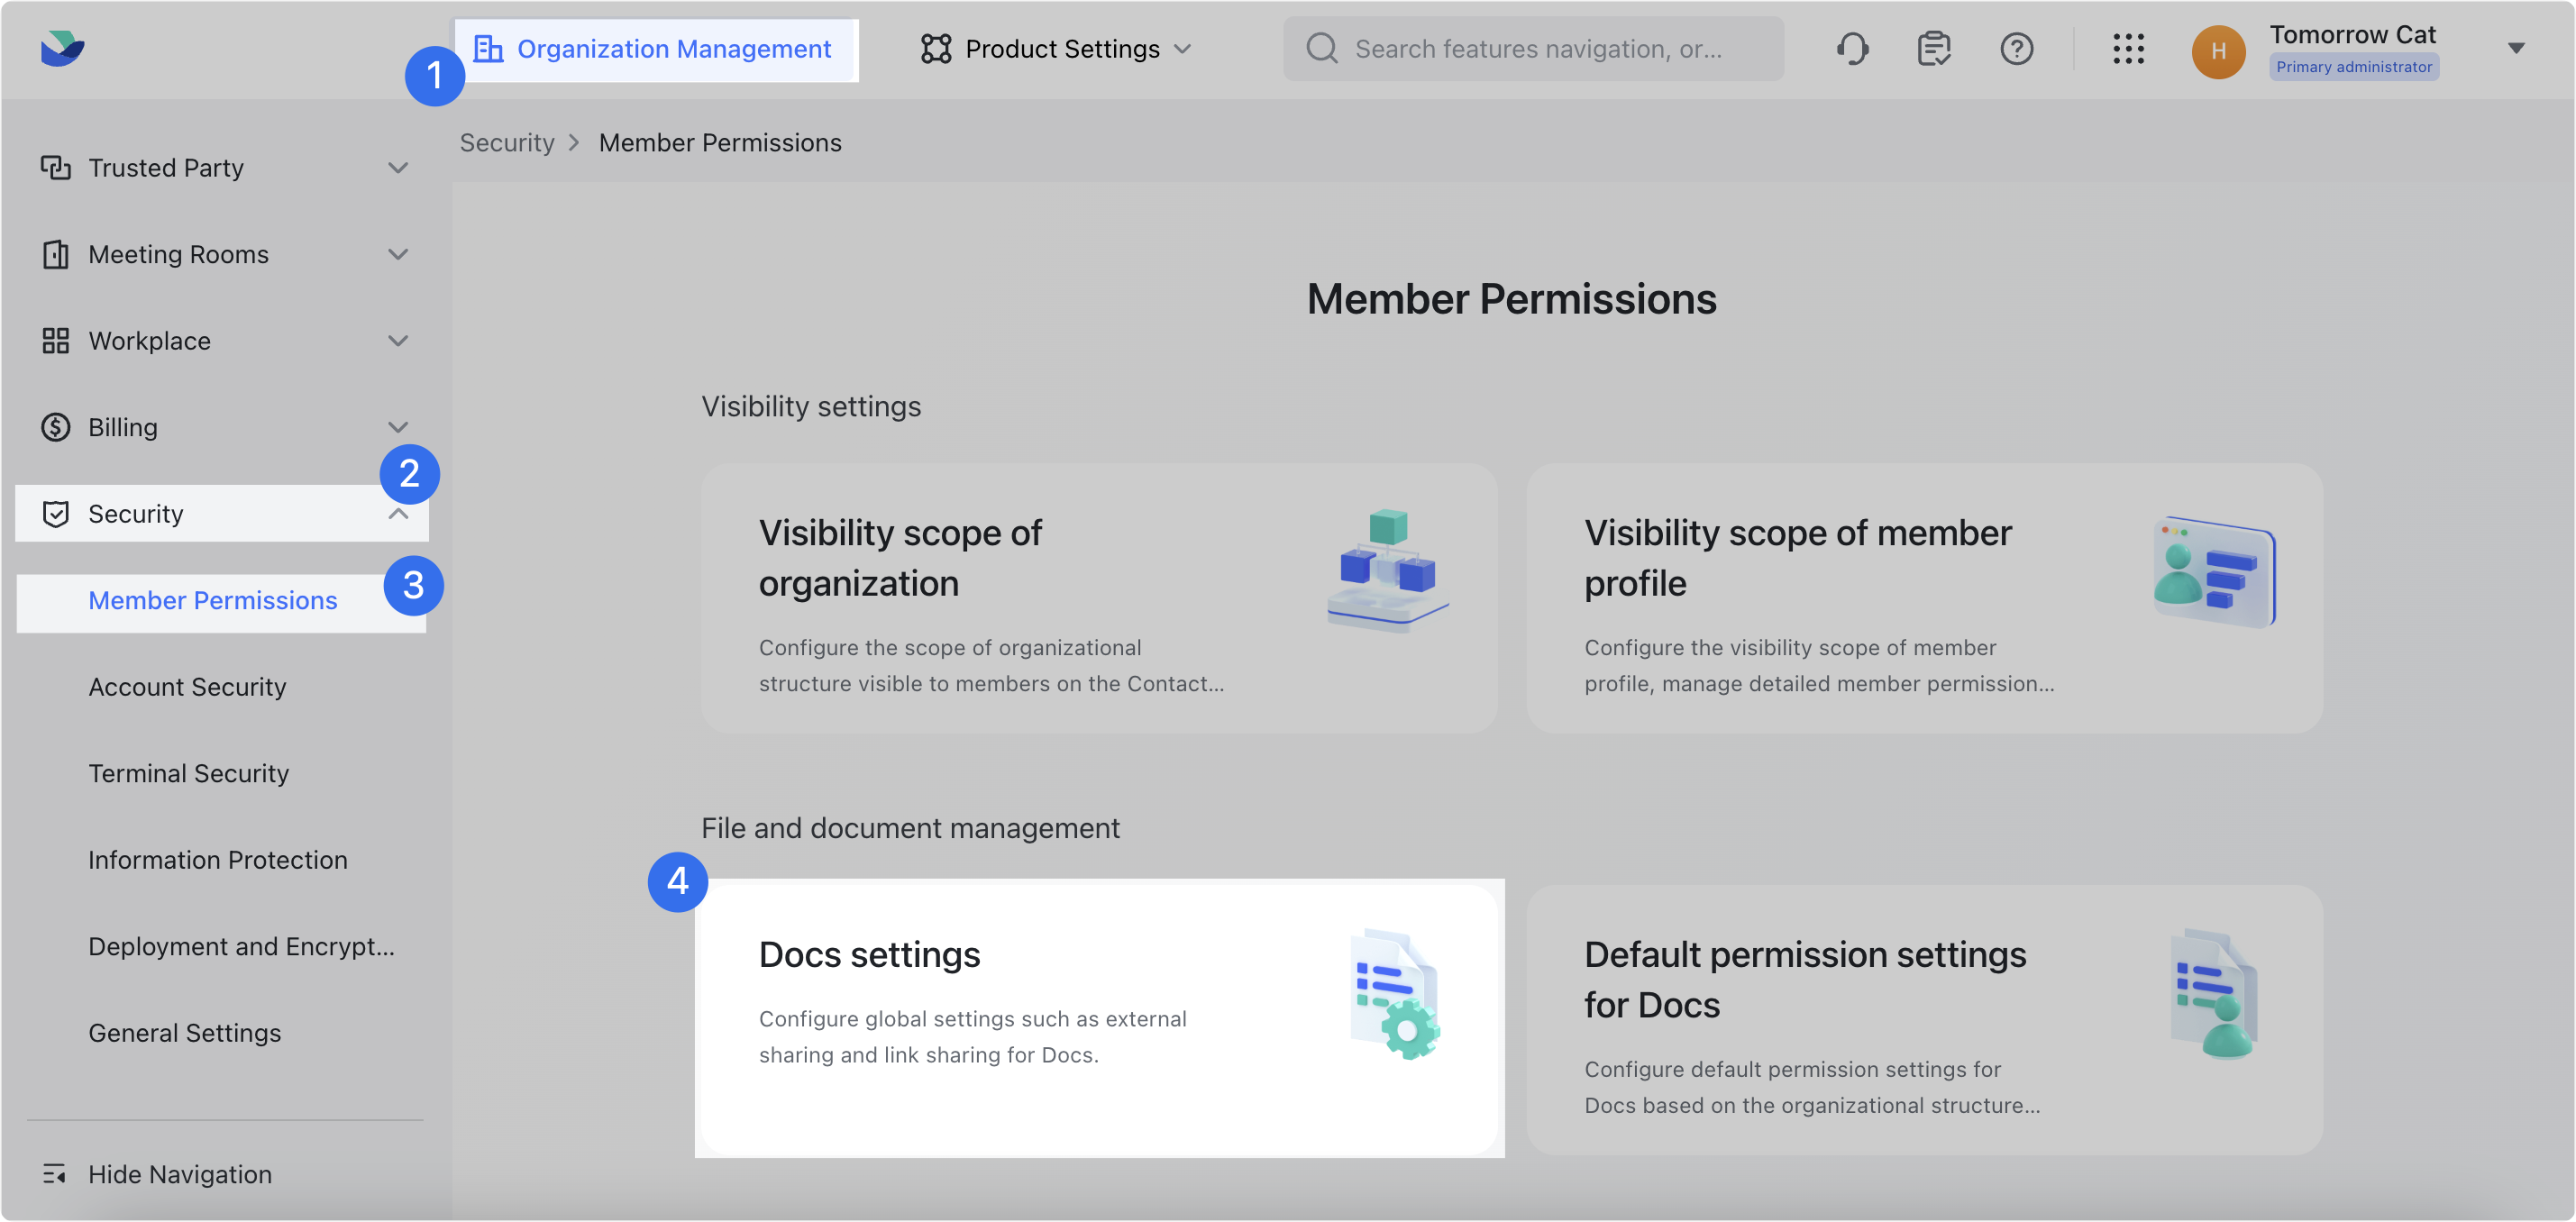Image resolution: width=2576 pixels, height=1222 pixels.
Task: Click the Lark logo in the top corner
Action: click(x=62, y=47)
